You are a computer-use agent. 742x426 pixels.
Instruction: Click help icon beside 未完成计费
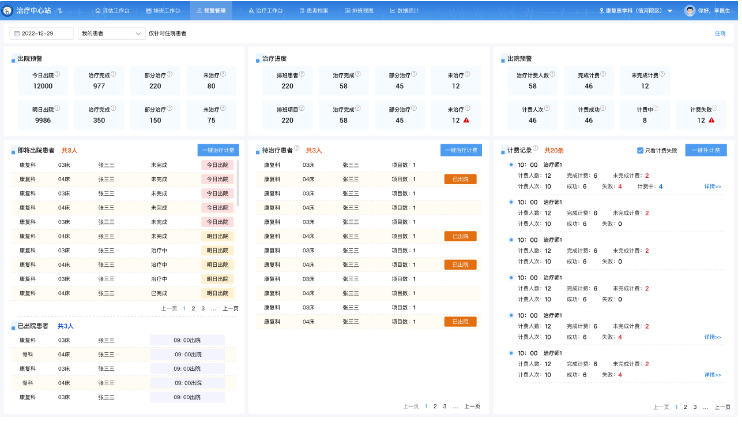(662, 74)
